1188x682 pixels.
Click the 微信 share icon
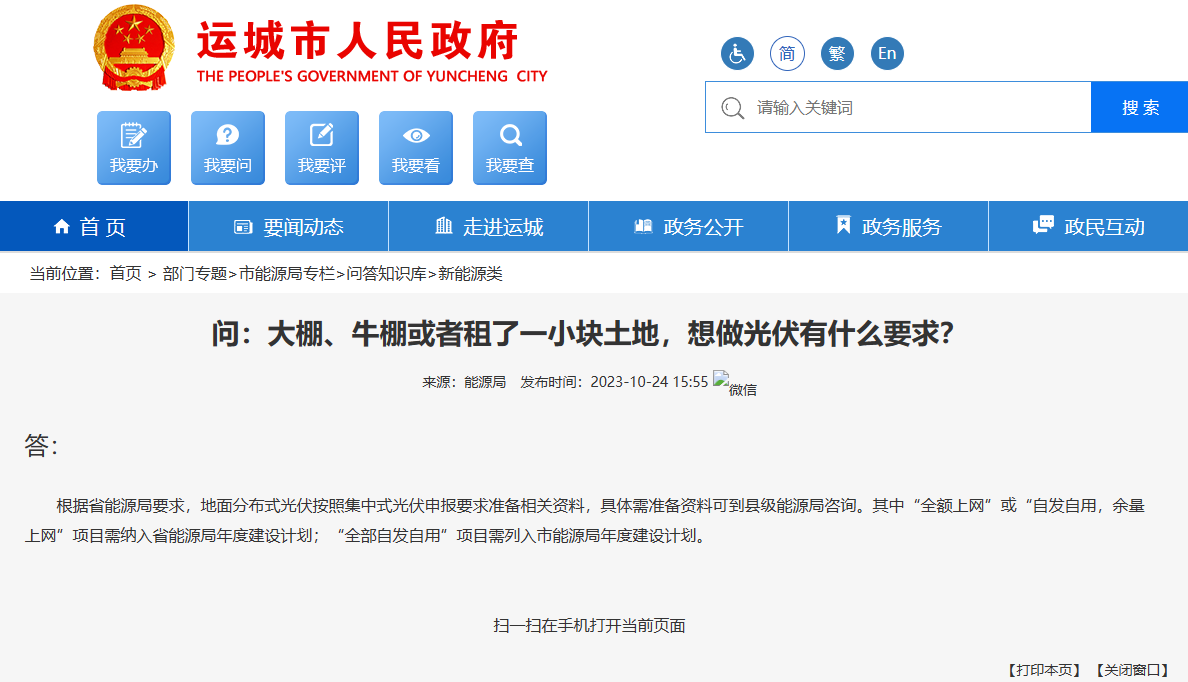(734, 383)
